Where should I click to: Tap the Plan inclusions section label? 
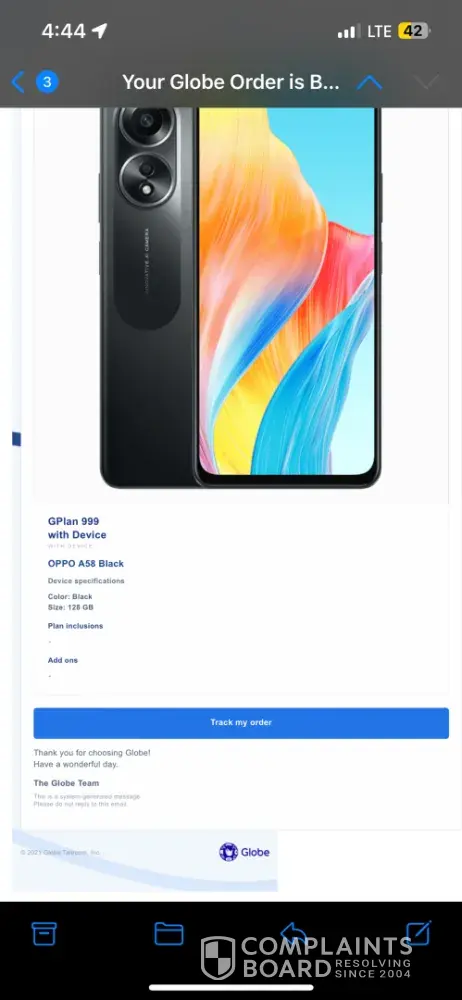(75, 626)
